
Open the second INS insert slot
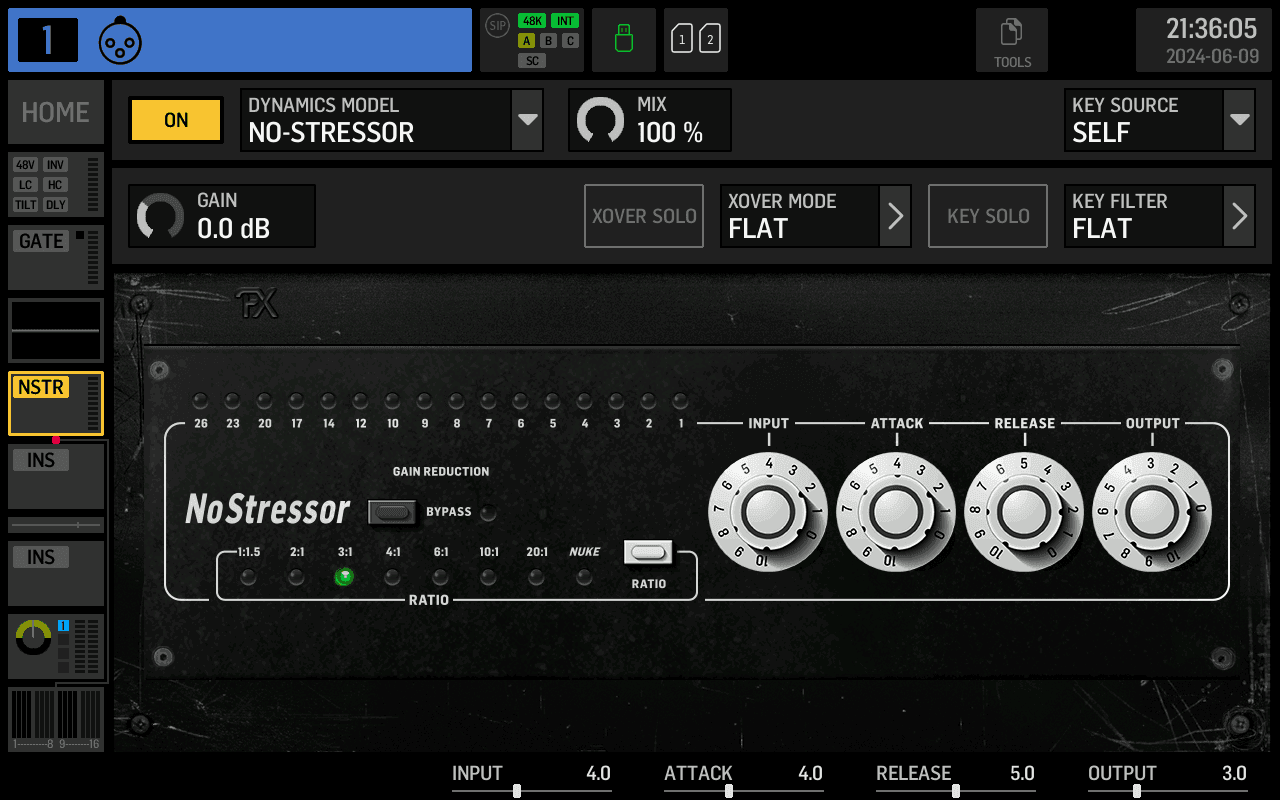(x=56, y=573)
